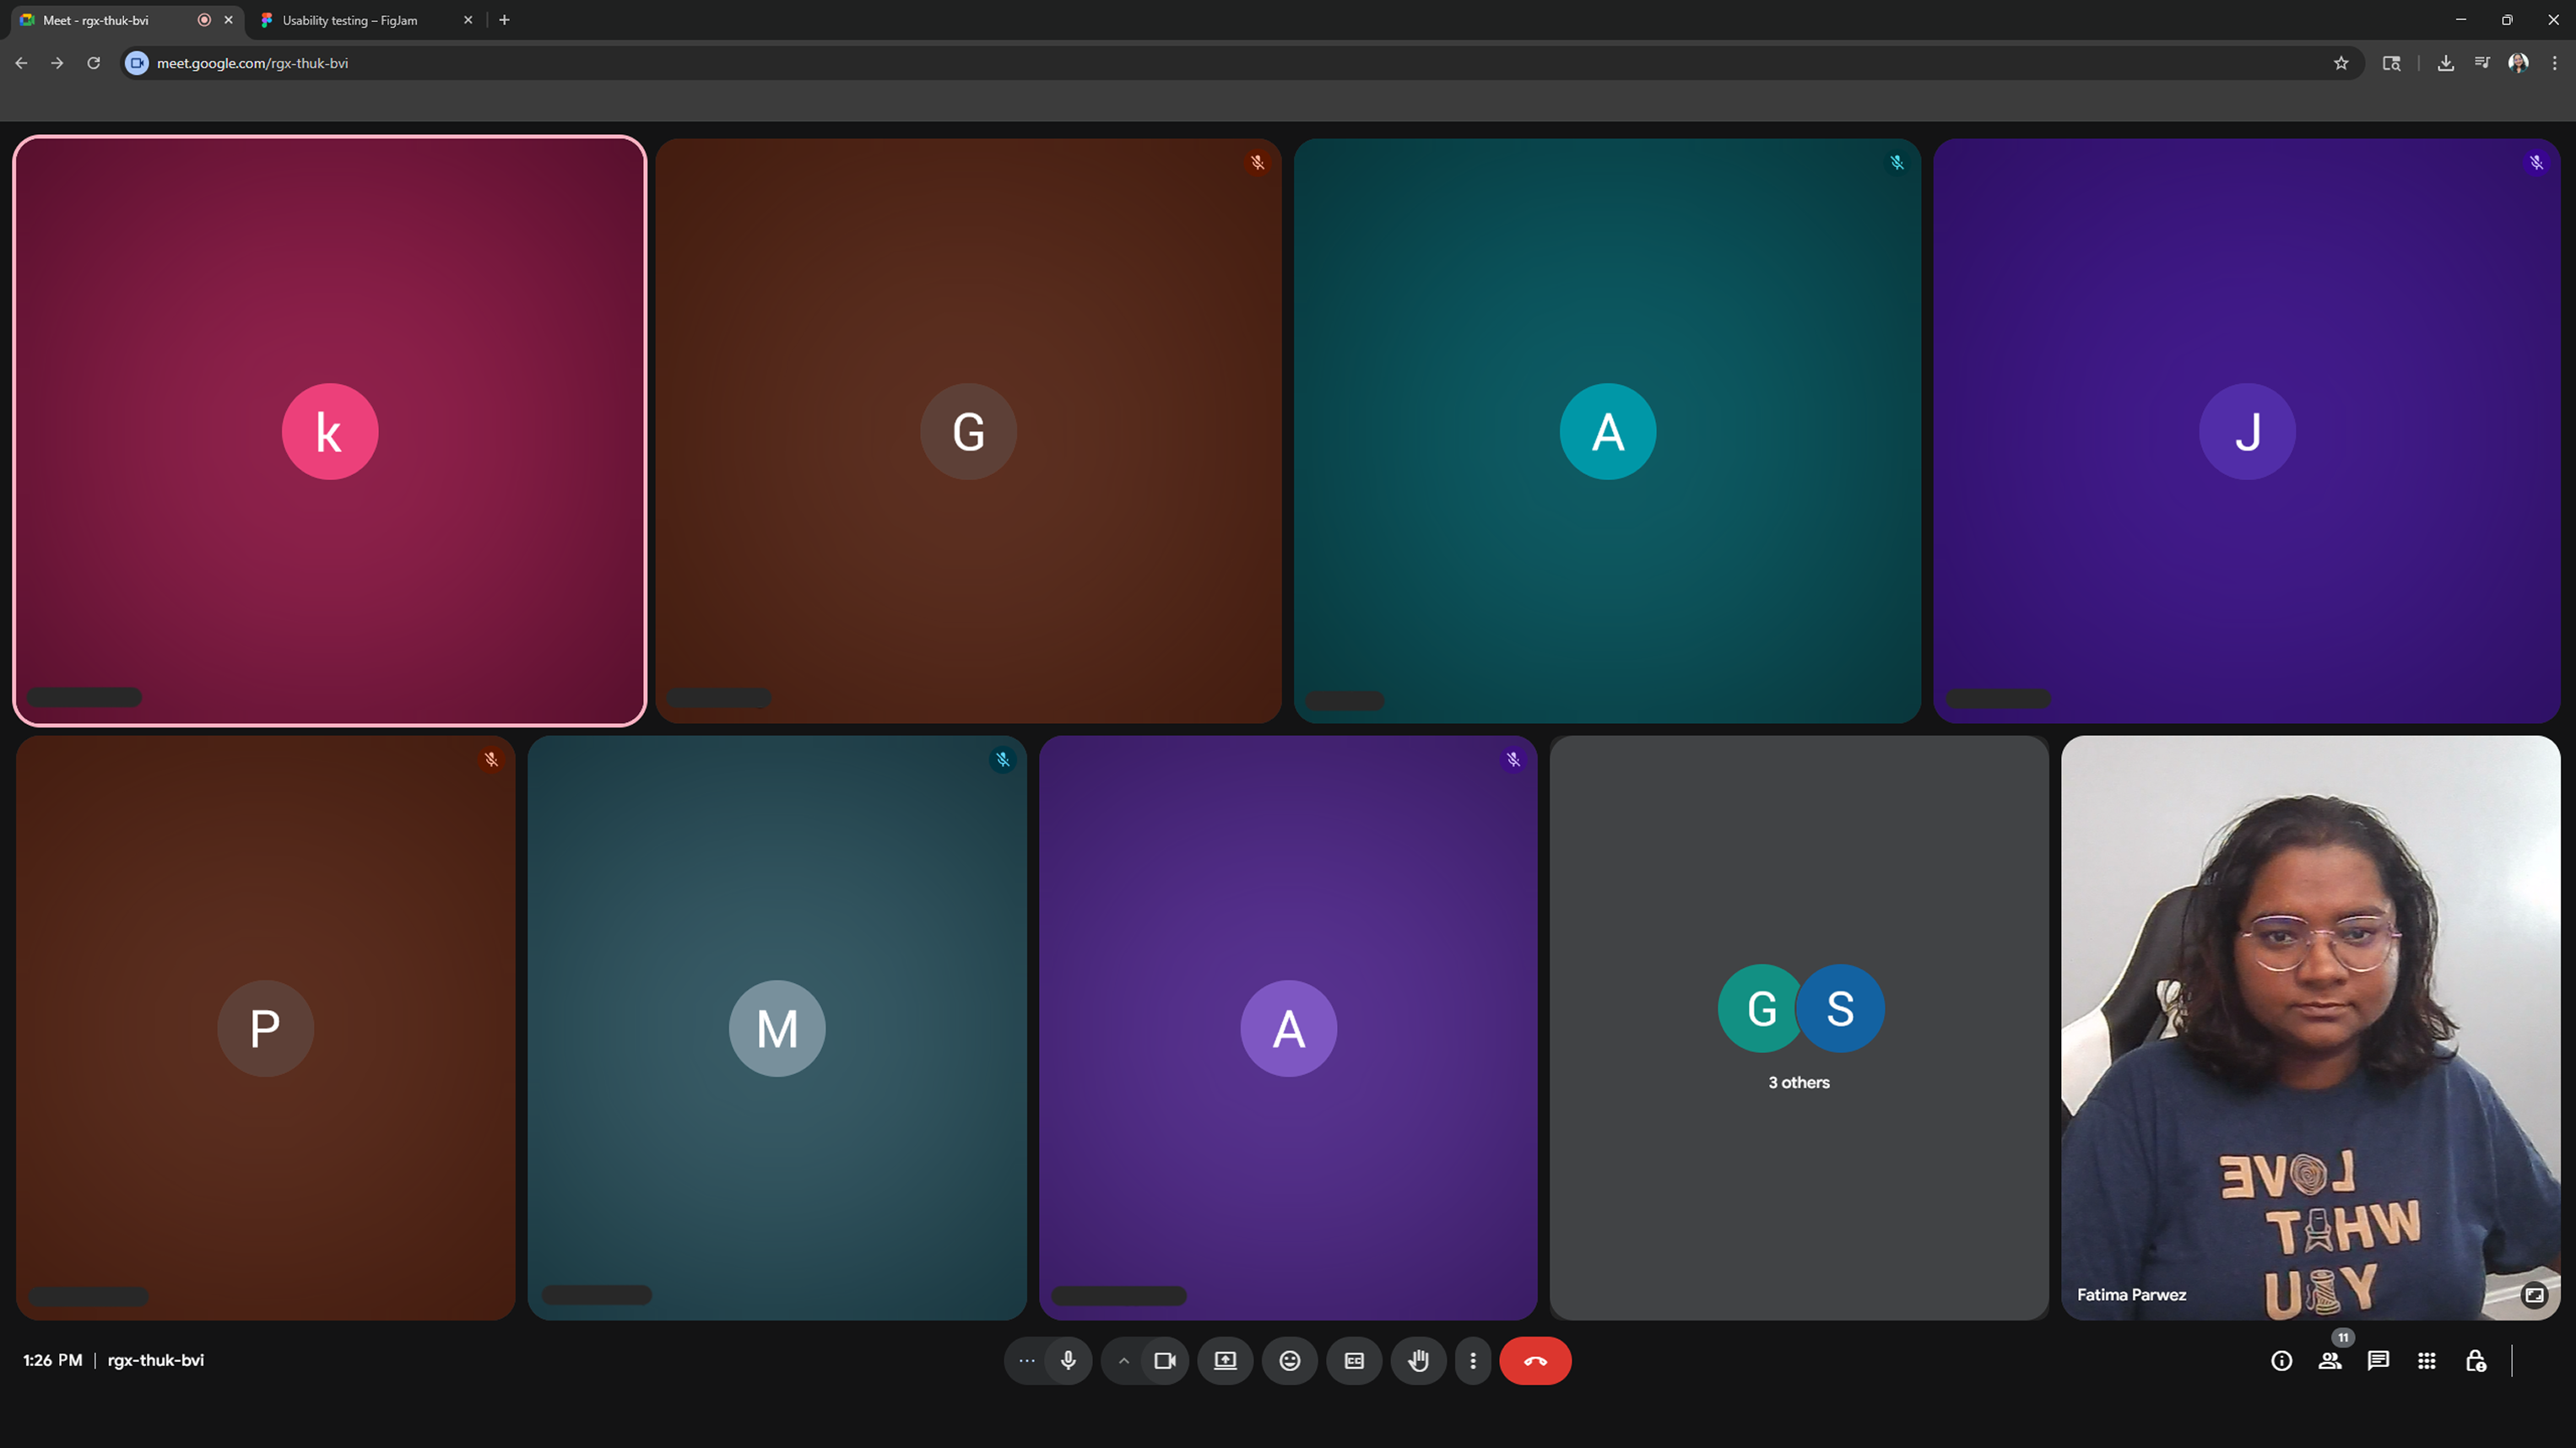2576x1448 pixels.
Task: Open the in-call chat panel
Action: point(2378,1360)
